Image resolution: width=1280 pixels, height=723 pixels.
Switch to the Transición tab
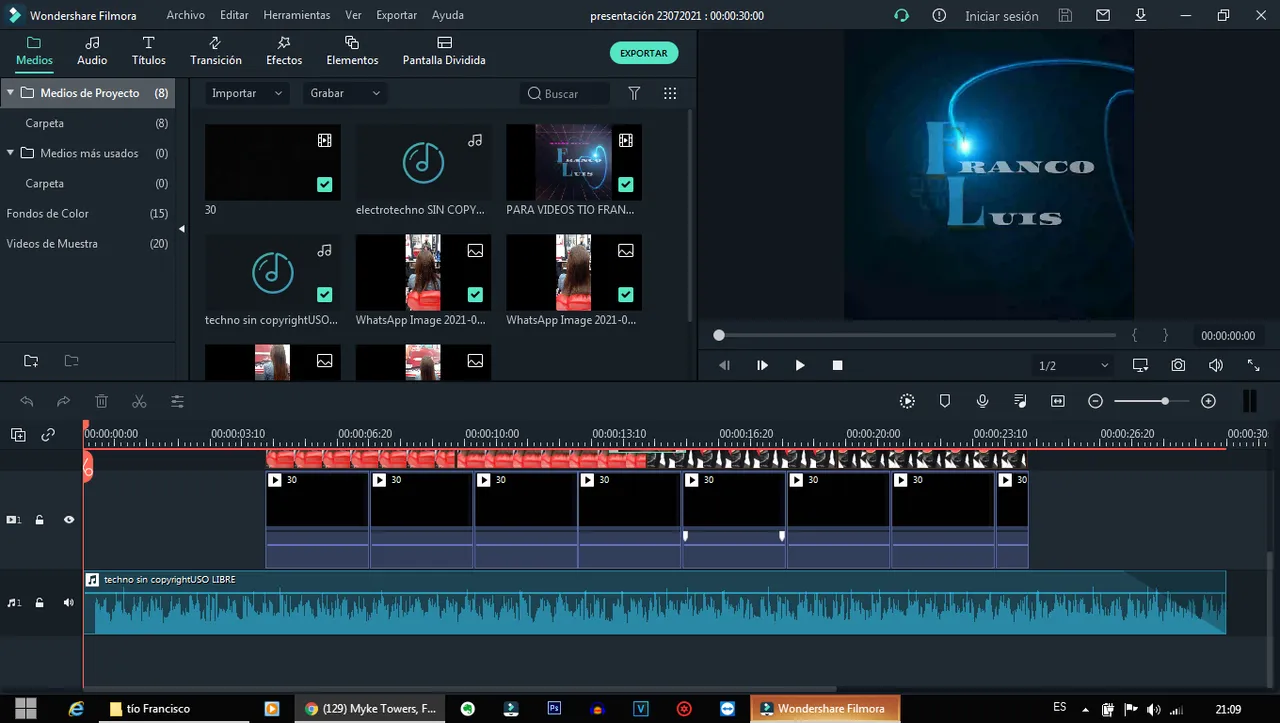[216, 51]
